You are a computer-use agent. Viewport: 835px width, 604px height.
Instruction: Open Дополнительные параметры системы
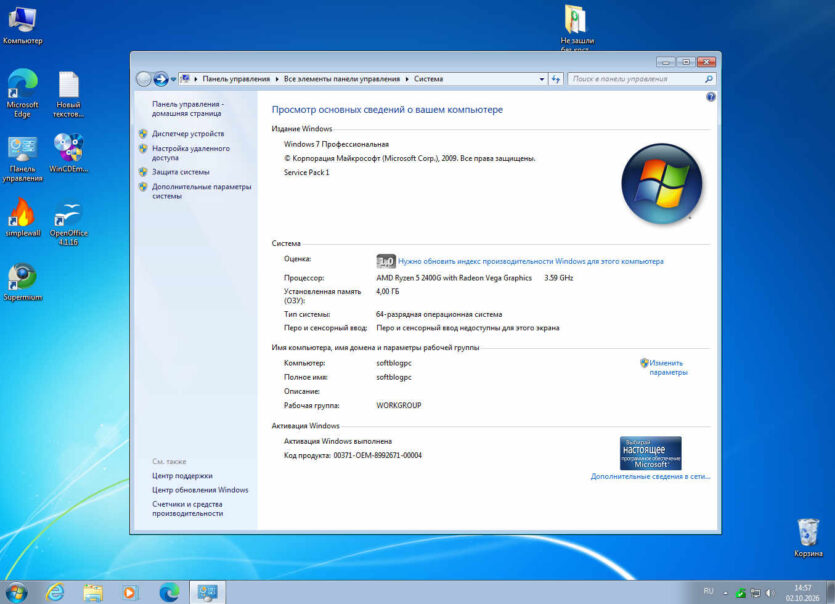coord(201,191)
